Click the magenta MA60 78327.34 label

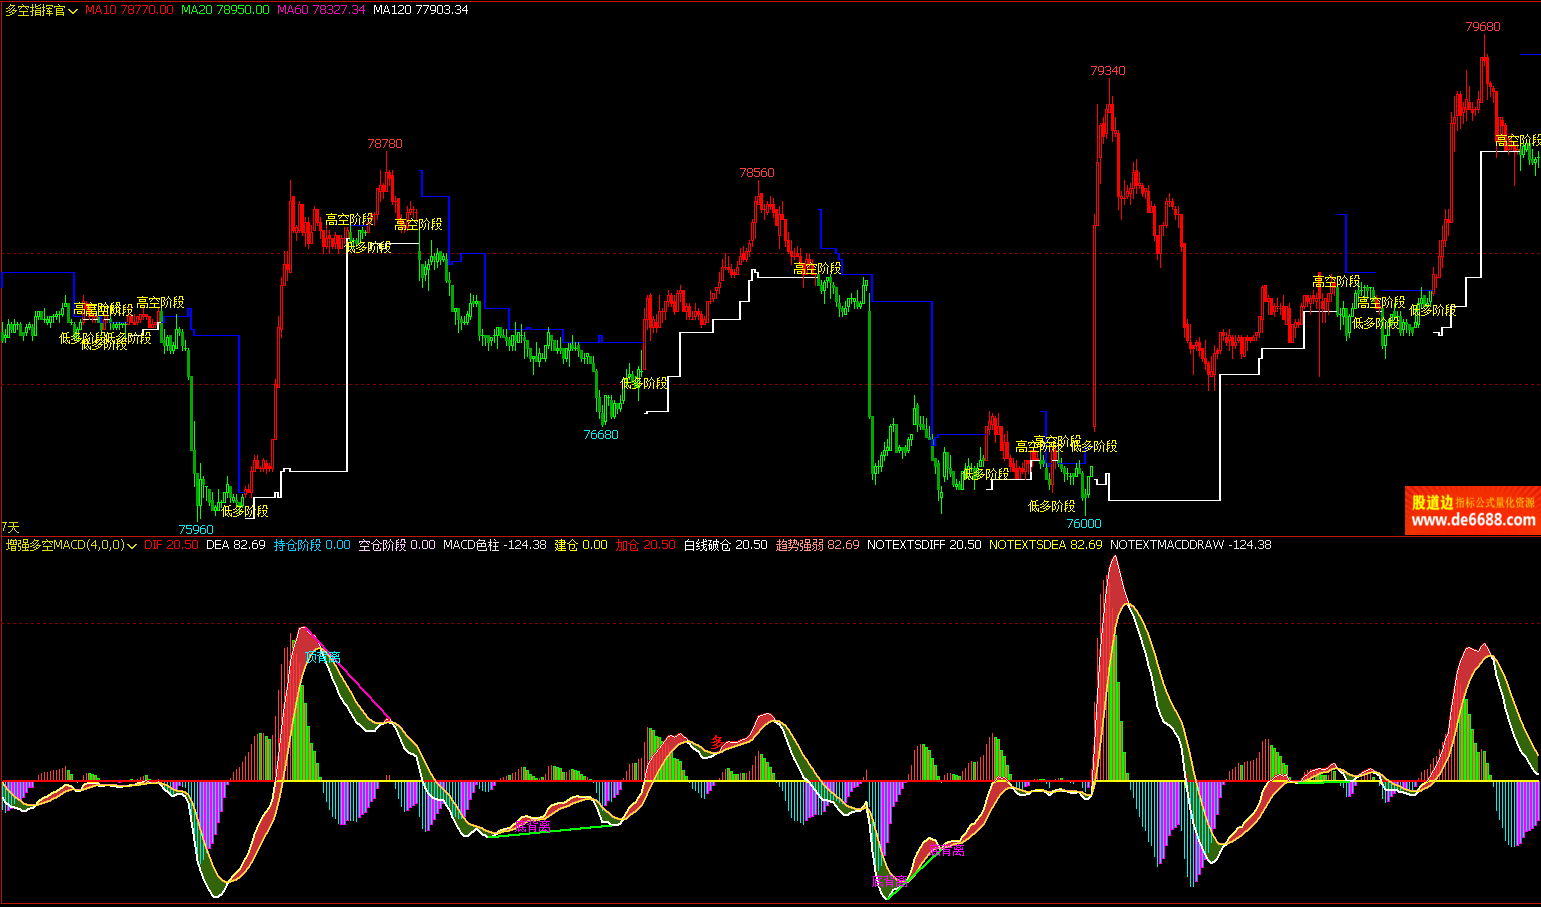321,10
